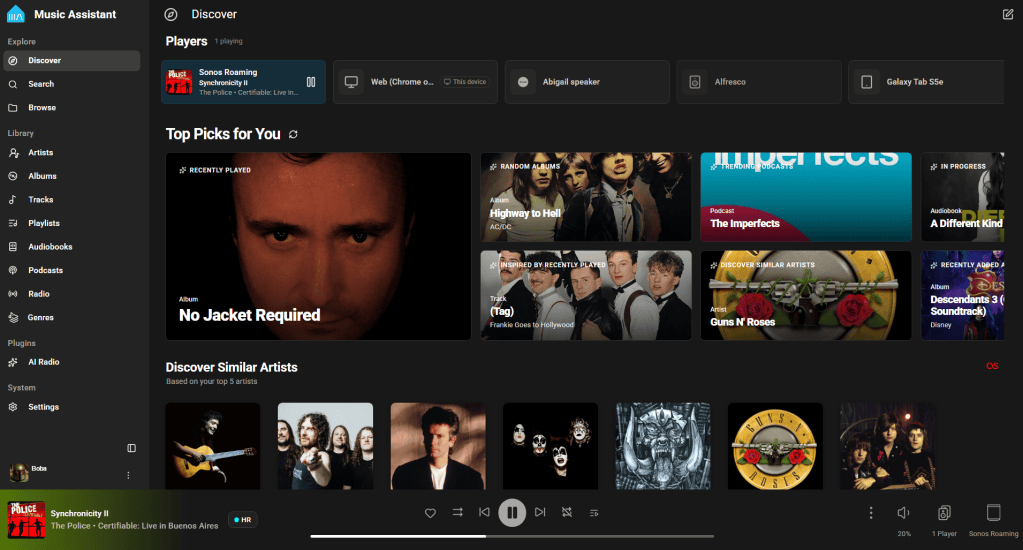Select the Abigail speaker player
The height and width of the screenshot is (550, 1023).
pyautogui.click(x=587, y=82)
